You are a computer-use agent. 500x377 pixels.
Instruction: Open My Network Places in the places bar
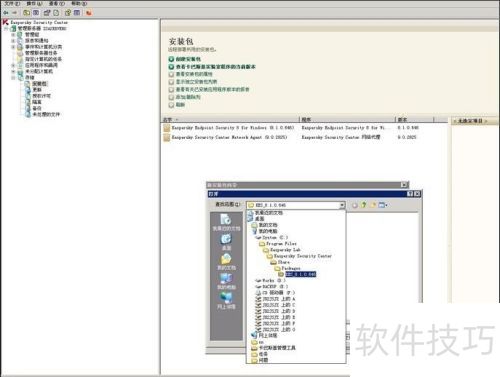click(226, 300)
